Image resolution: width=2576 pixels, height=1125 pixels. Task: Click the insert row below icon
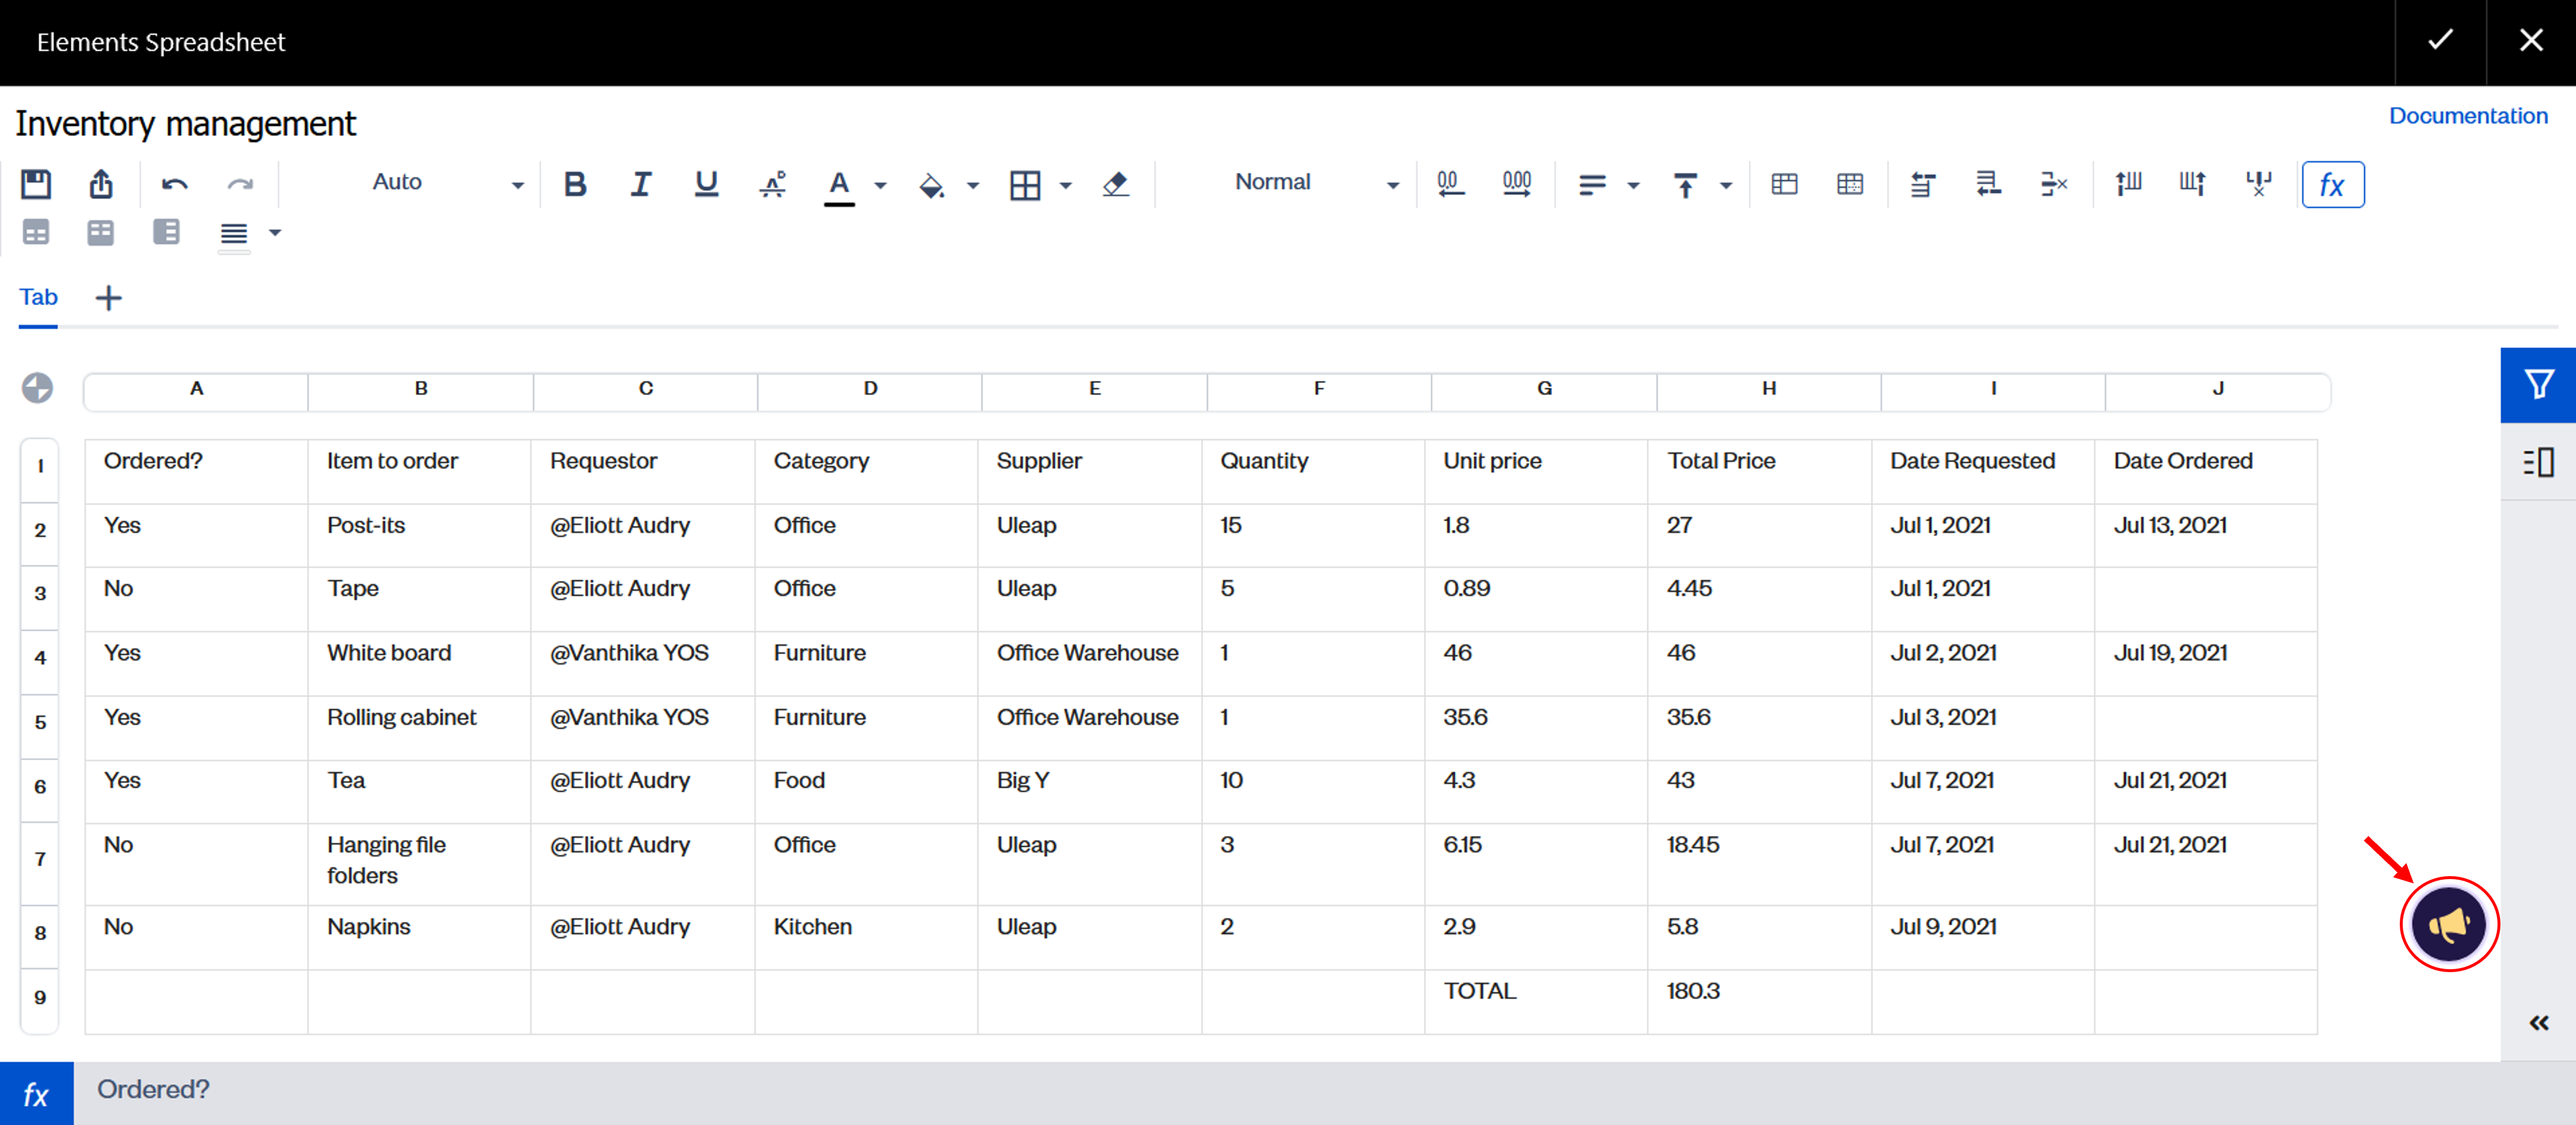pos(1988,184)
